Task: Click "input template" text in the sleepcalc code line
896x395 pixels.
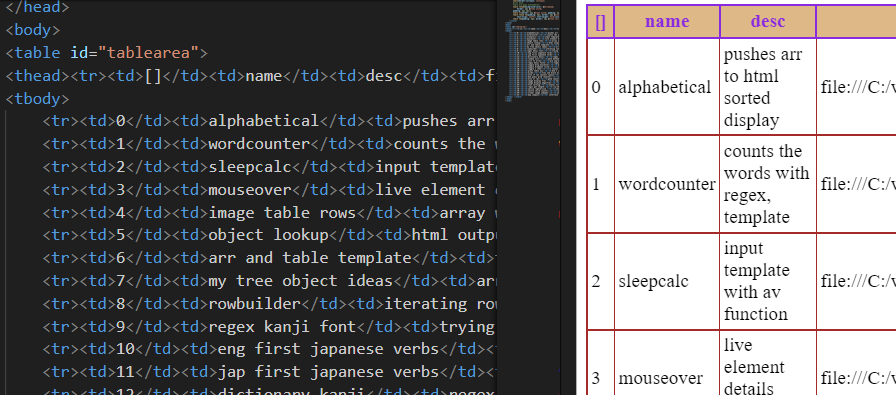Action: coord(436,167)
